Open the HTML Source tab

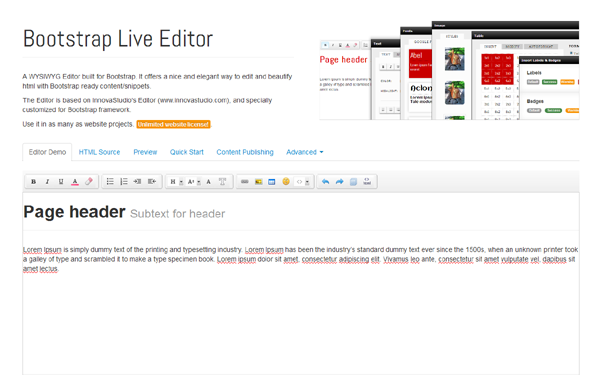click(99, 152)
